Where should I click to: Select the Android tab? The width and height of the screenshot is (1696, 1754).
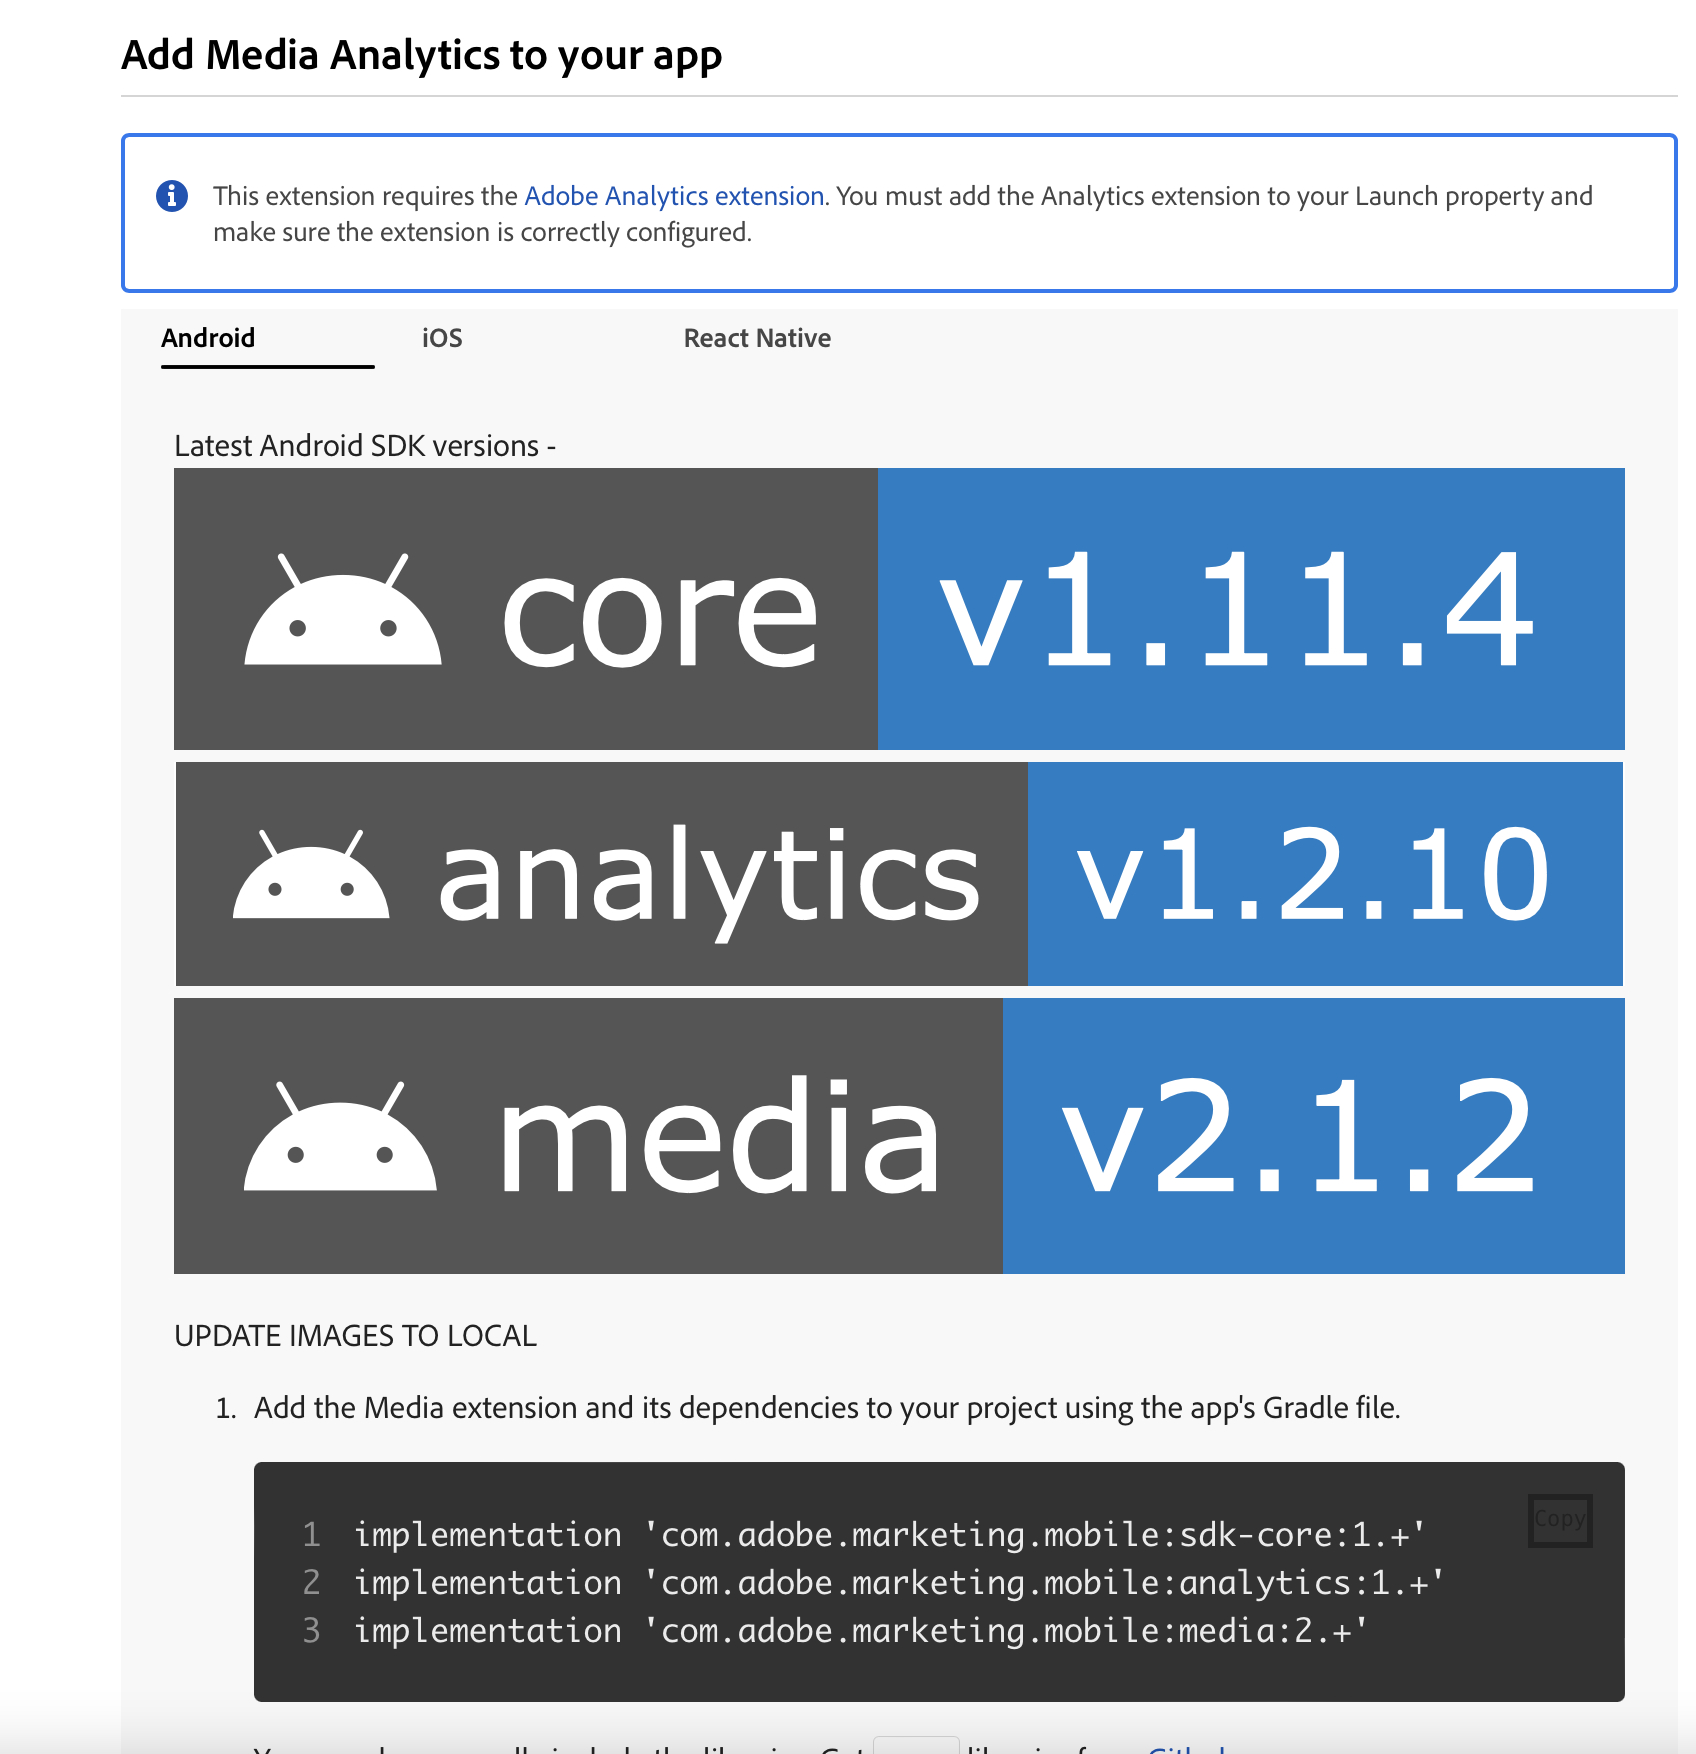tap(209, 338)
